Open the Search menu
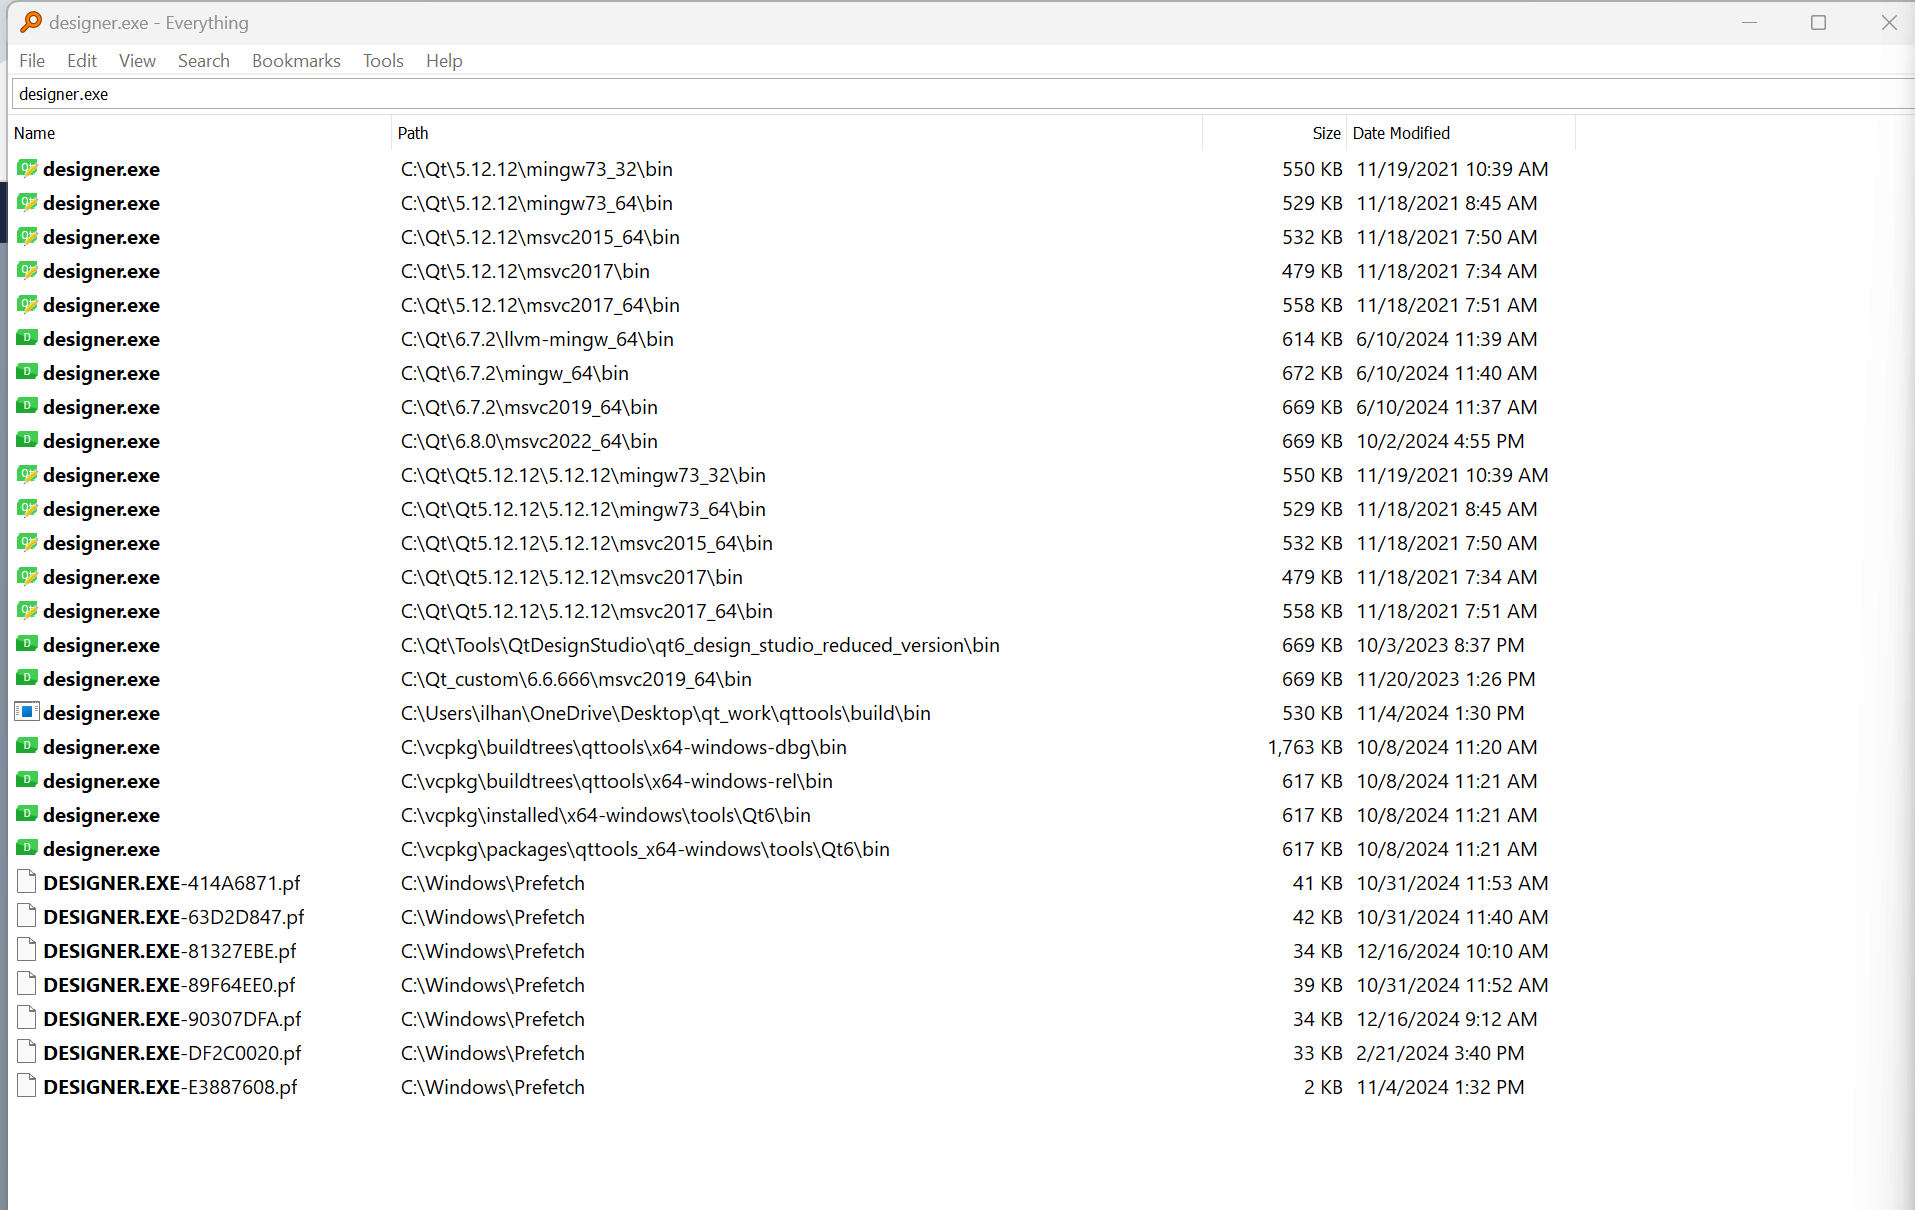The image size is (1915, 1210). (204, 61)
